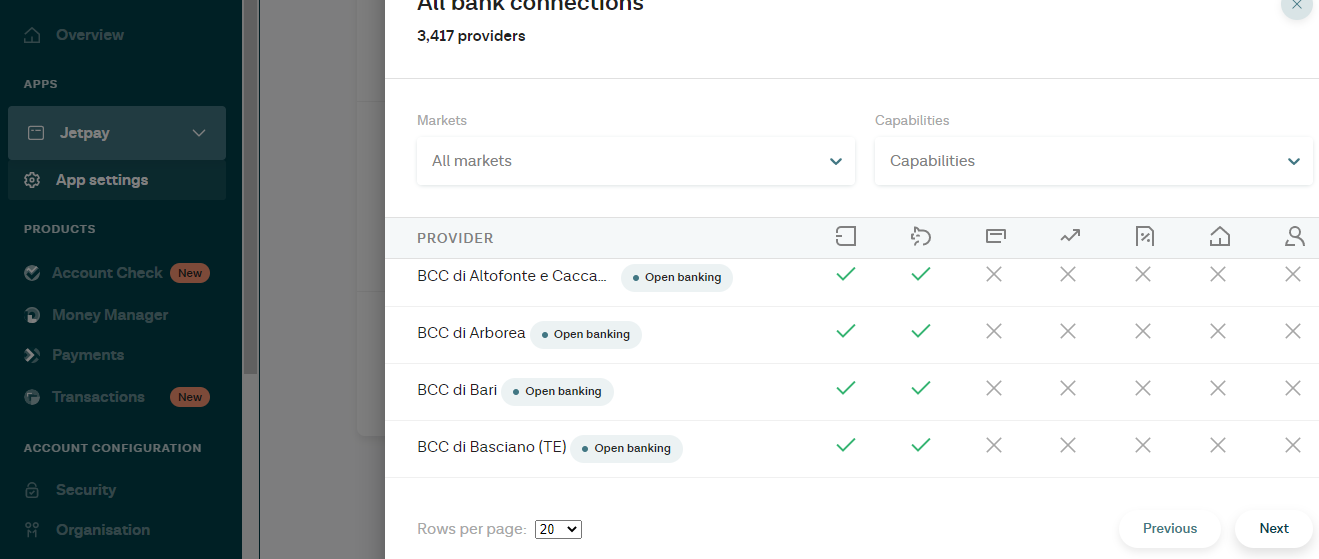This screenshot has height=559, width=1319.
Task: Click the Previous page button
Action: click(x=1169, y=528)
